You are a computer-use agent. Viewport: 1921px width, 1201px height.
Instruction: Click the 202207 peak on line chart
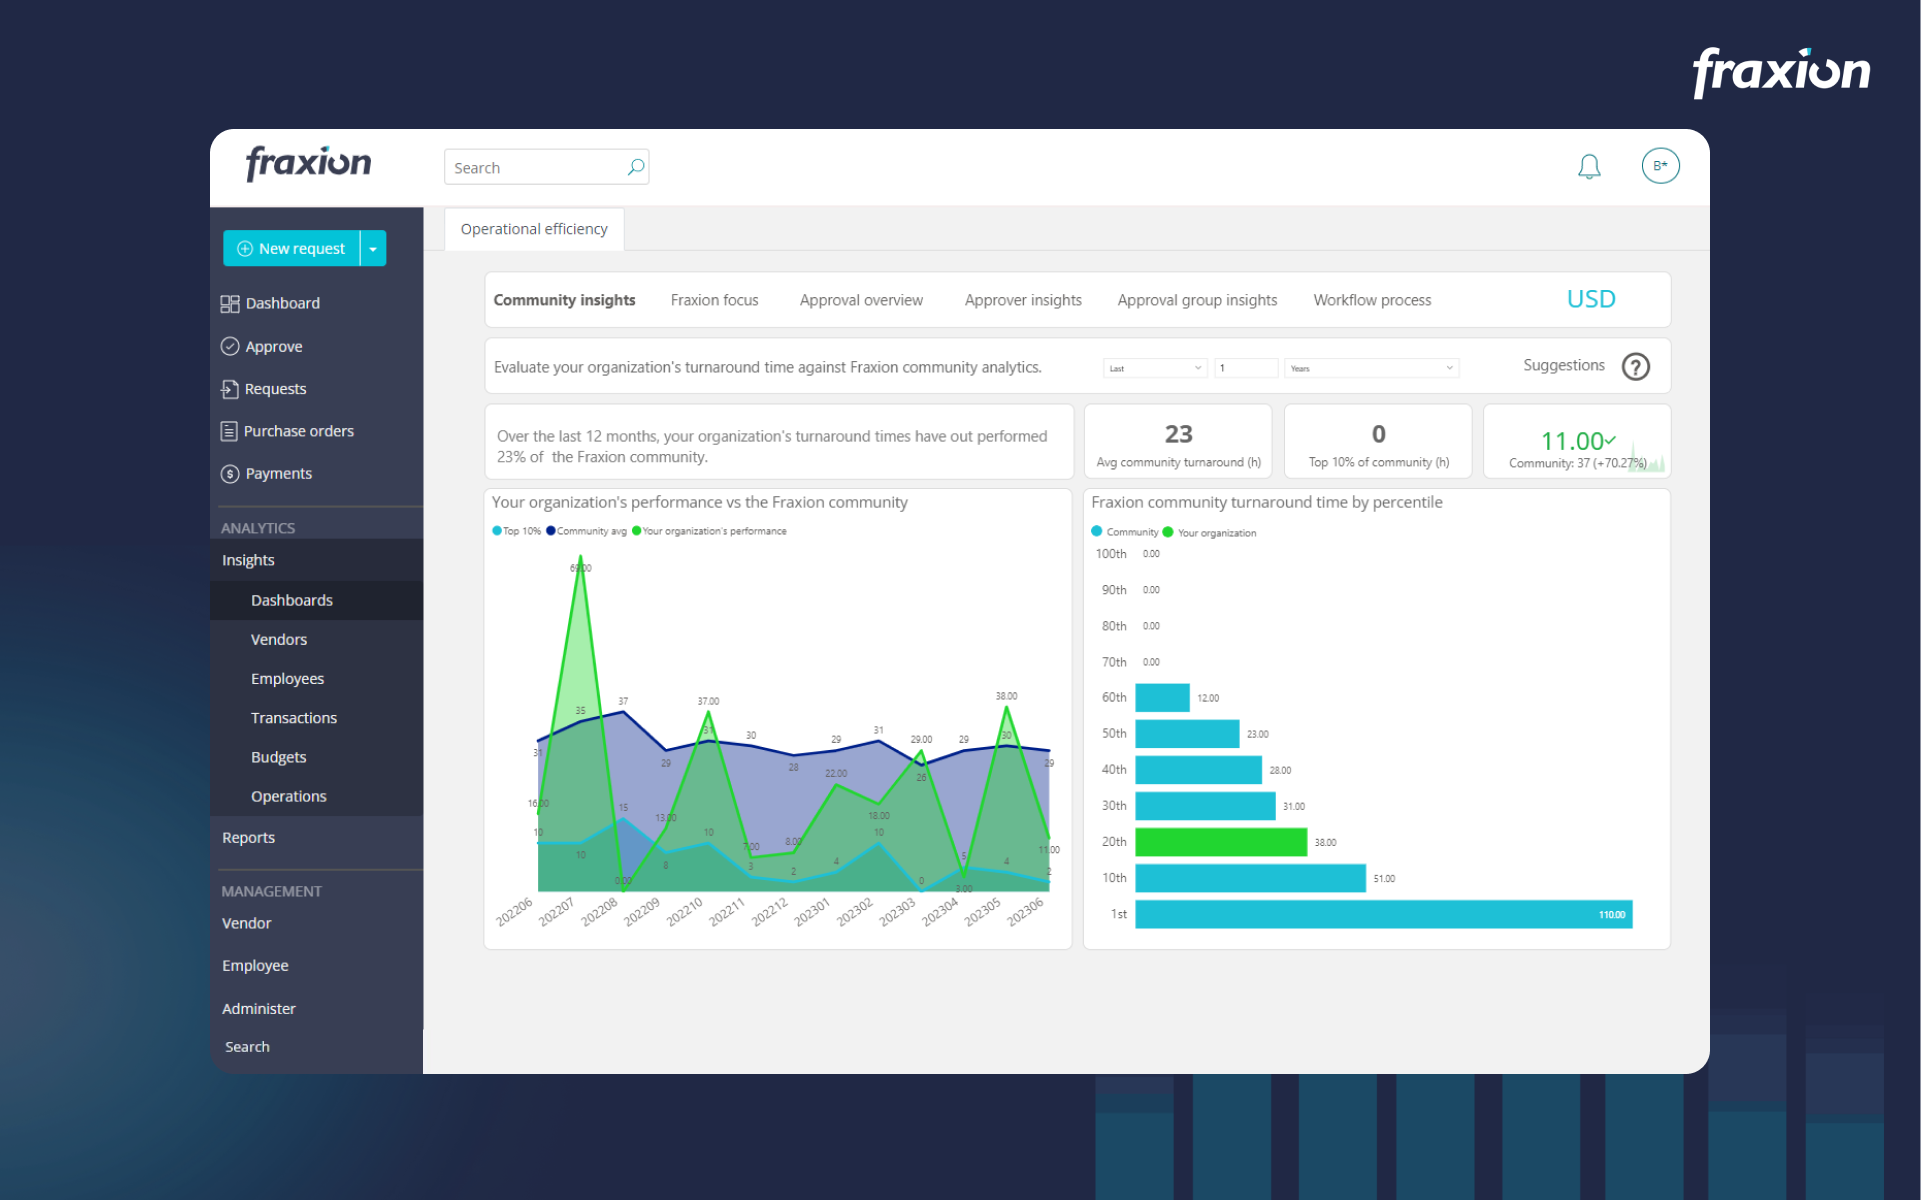click(x=581, y=559)
